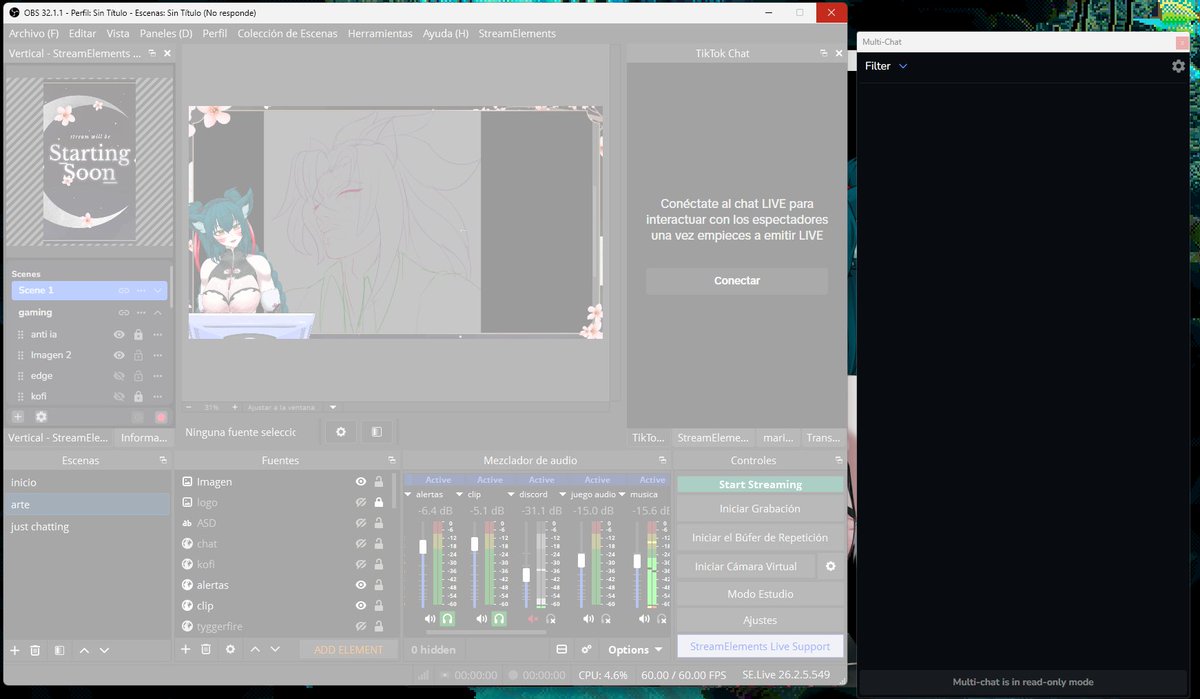
Task: Open source properties gear under preview
Action: [x=341, y=432]
